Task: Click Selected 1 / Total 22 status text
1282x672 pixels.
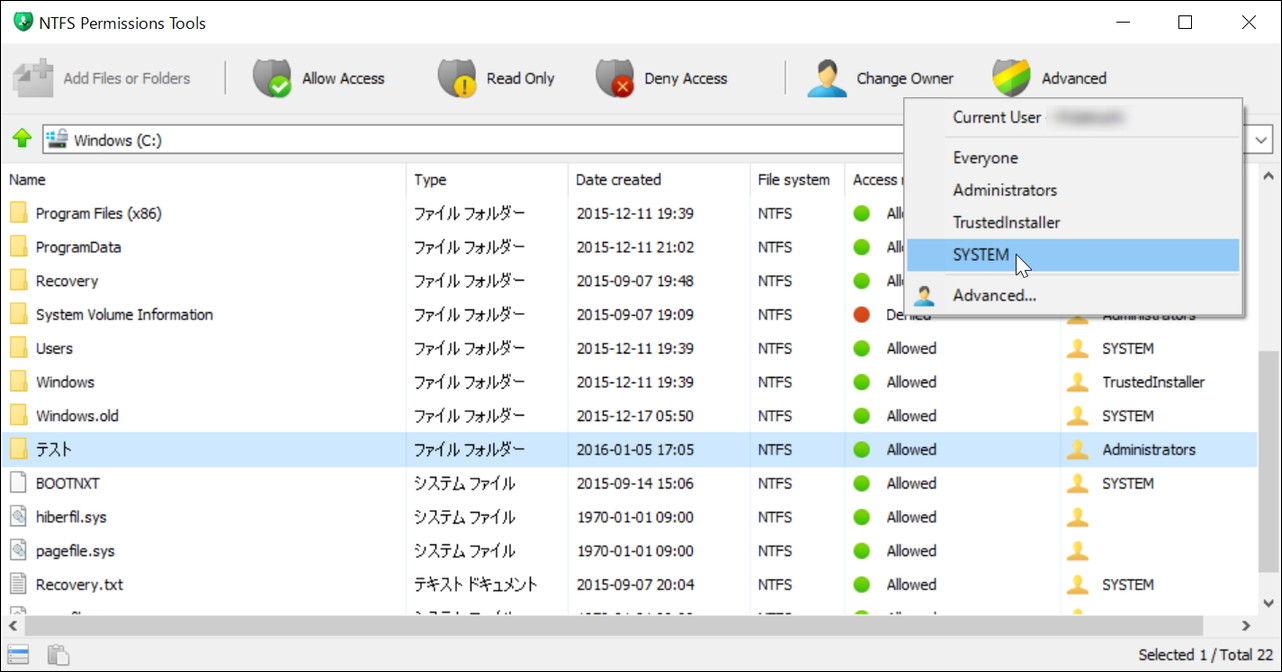Action: 1205,655
